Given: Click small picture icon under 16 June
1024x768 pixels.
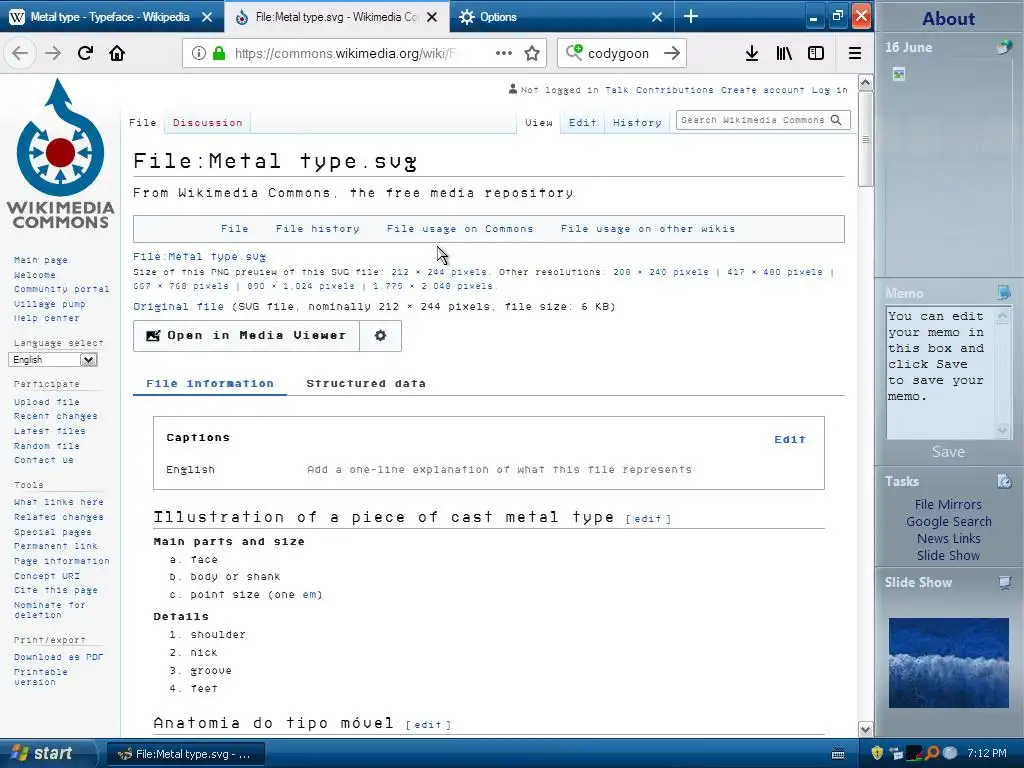Looking at the screenshot, I should pos(899,74).
